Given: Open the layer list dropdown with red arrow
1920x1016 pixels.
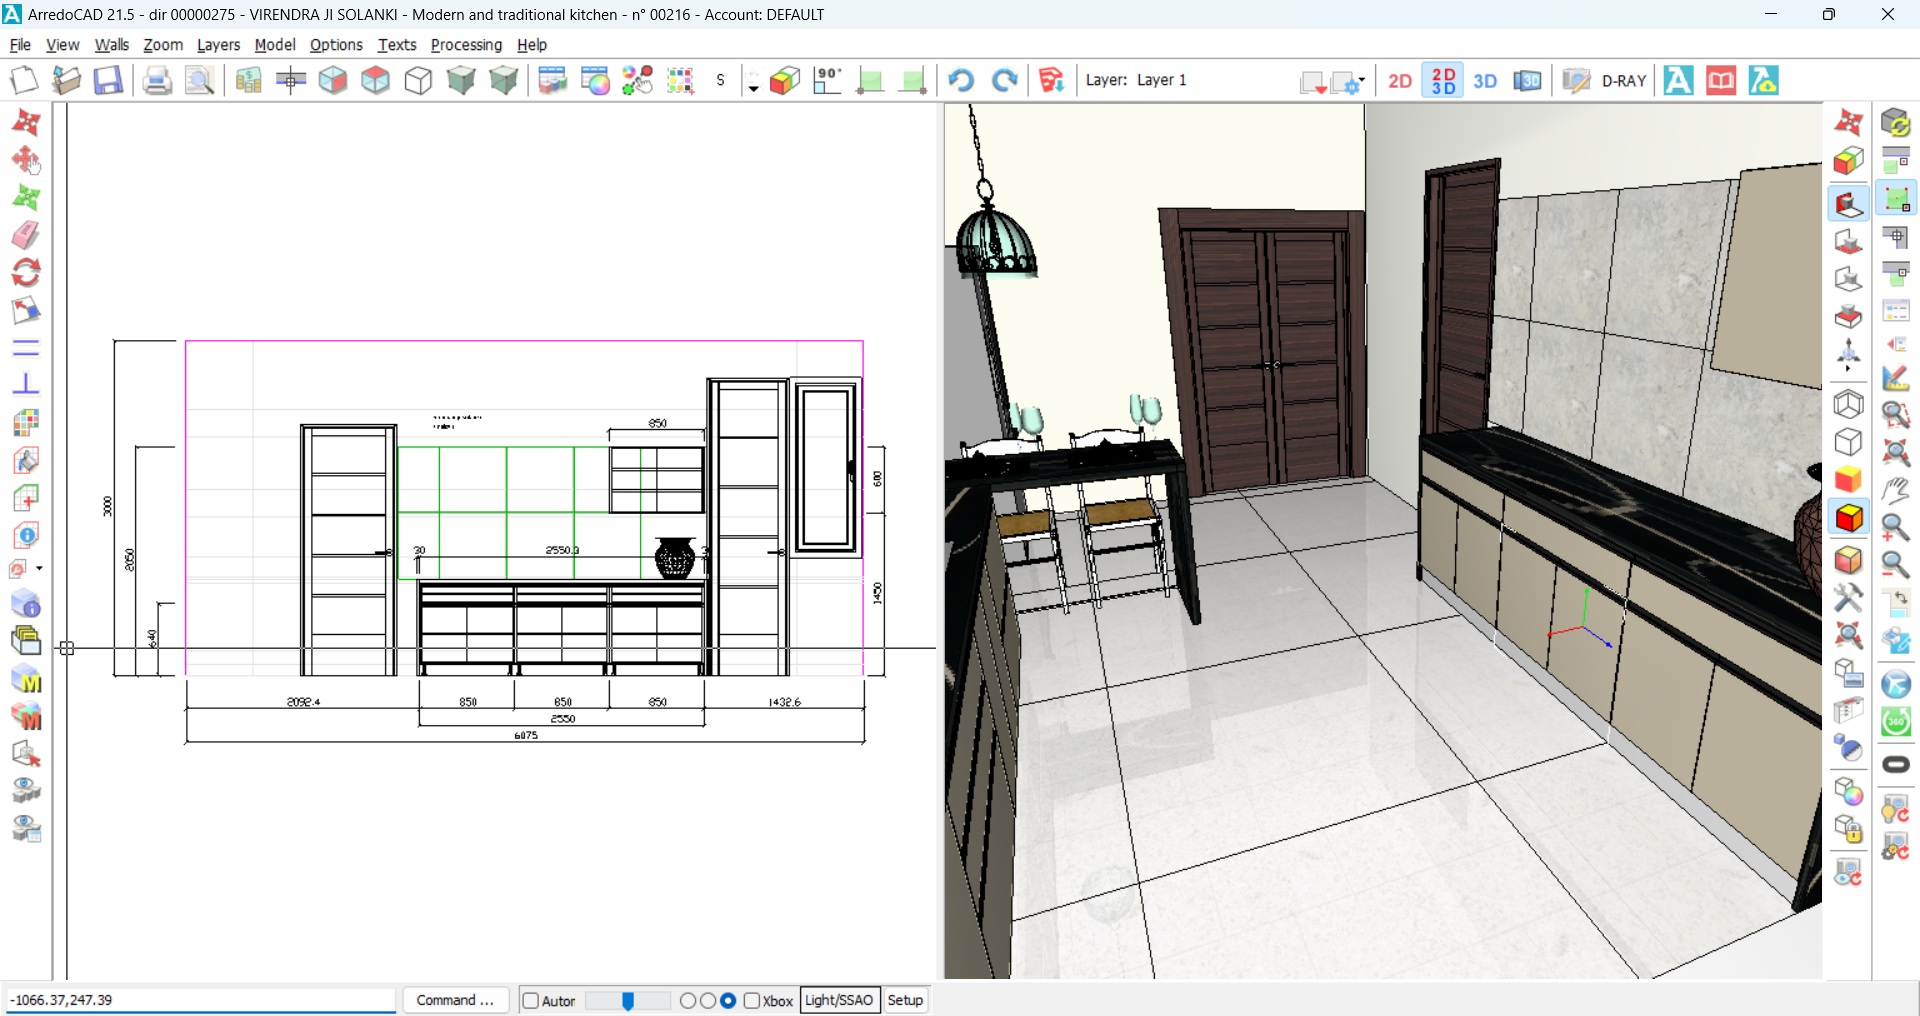Looking at the screenshot, I should 1313,82.
